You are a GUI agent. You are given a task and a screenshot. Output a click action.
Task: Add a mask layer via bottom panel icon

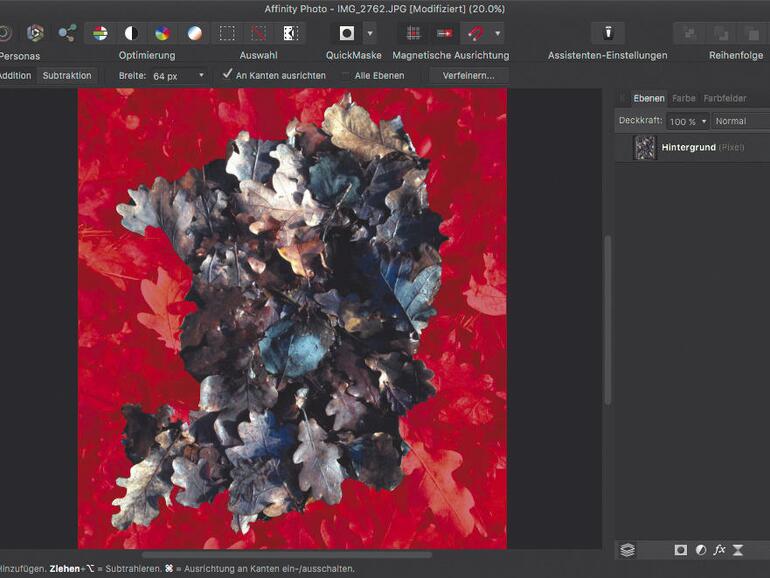coord(680,550)
